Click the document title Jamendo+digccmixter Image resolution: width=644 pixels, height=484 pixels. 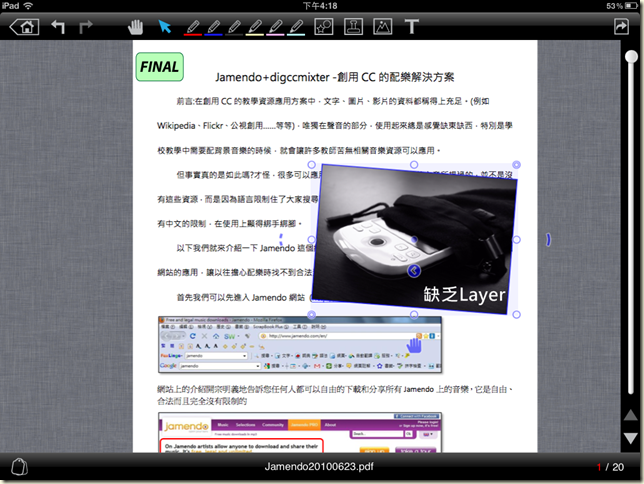(335, 77)
